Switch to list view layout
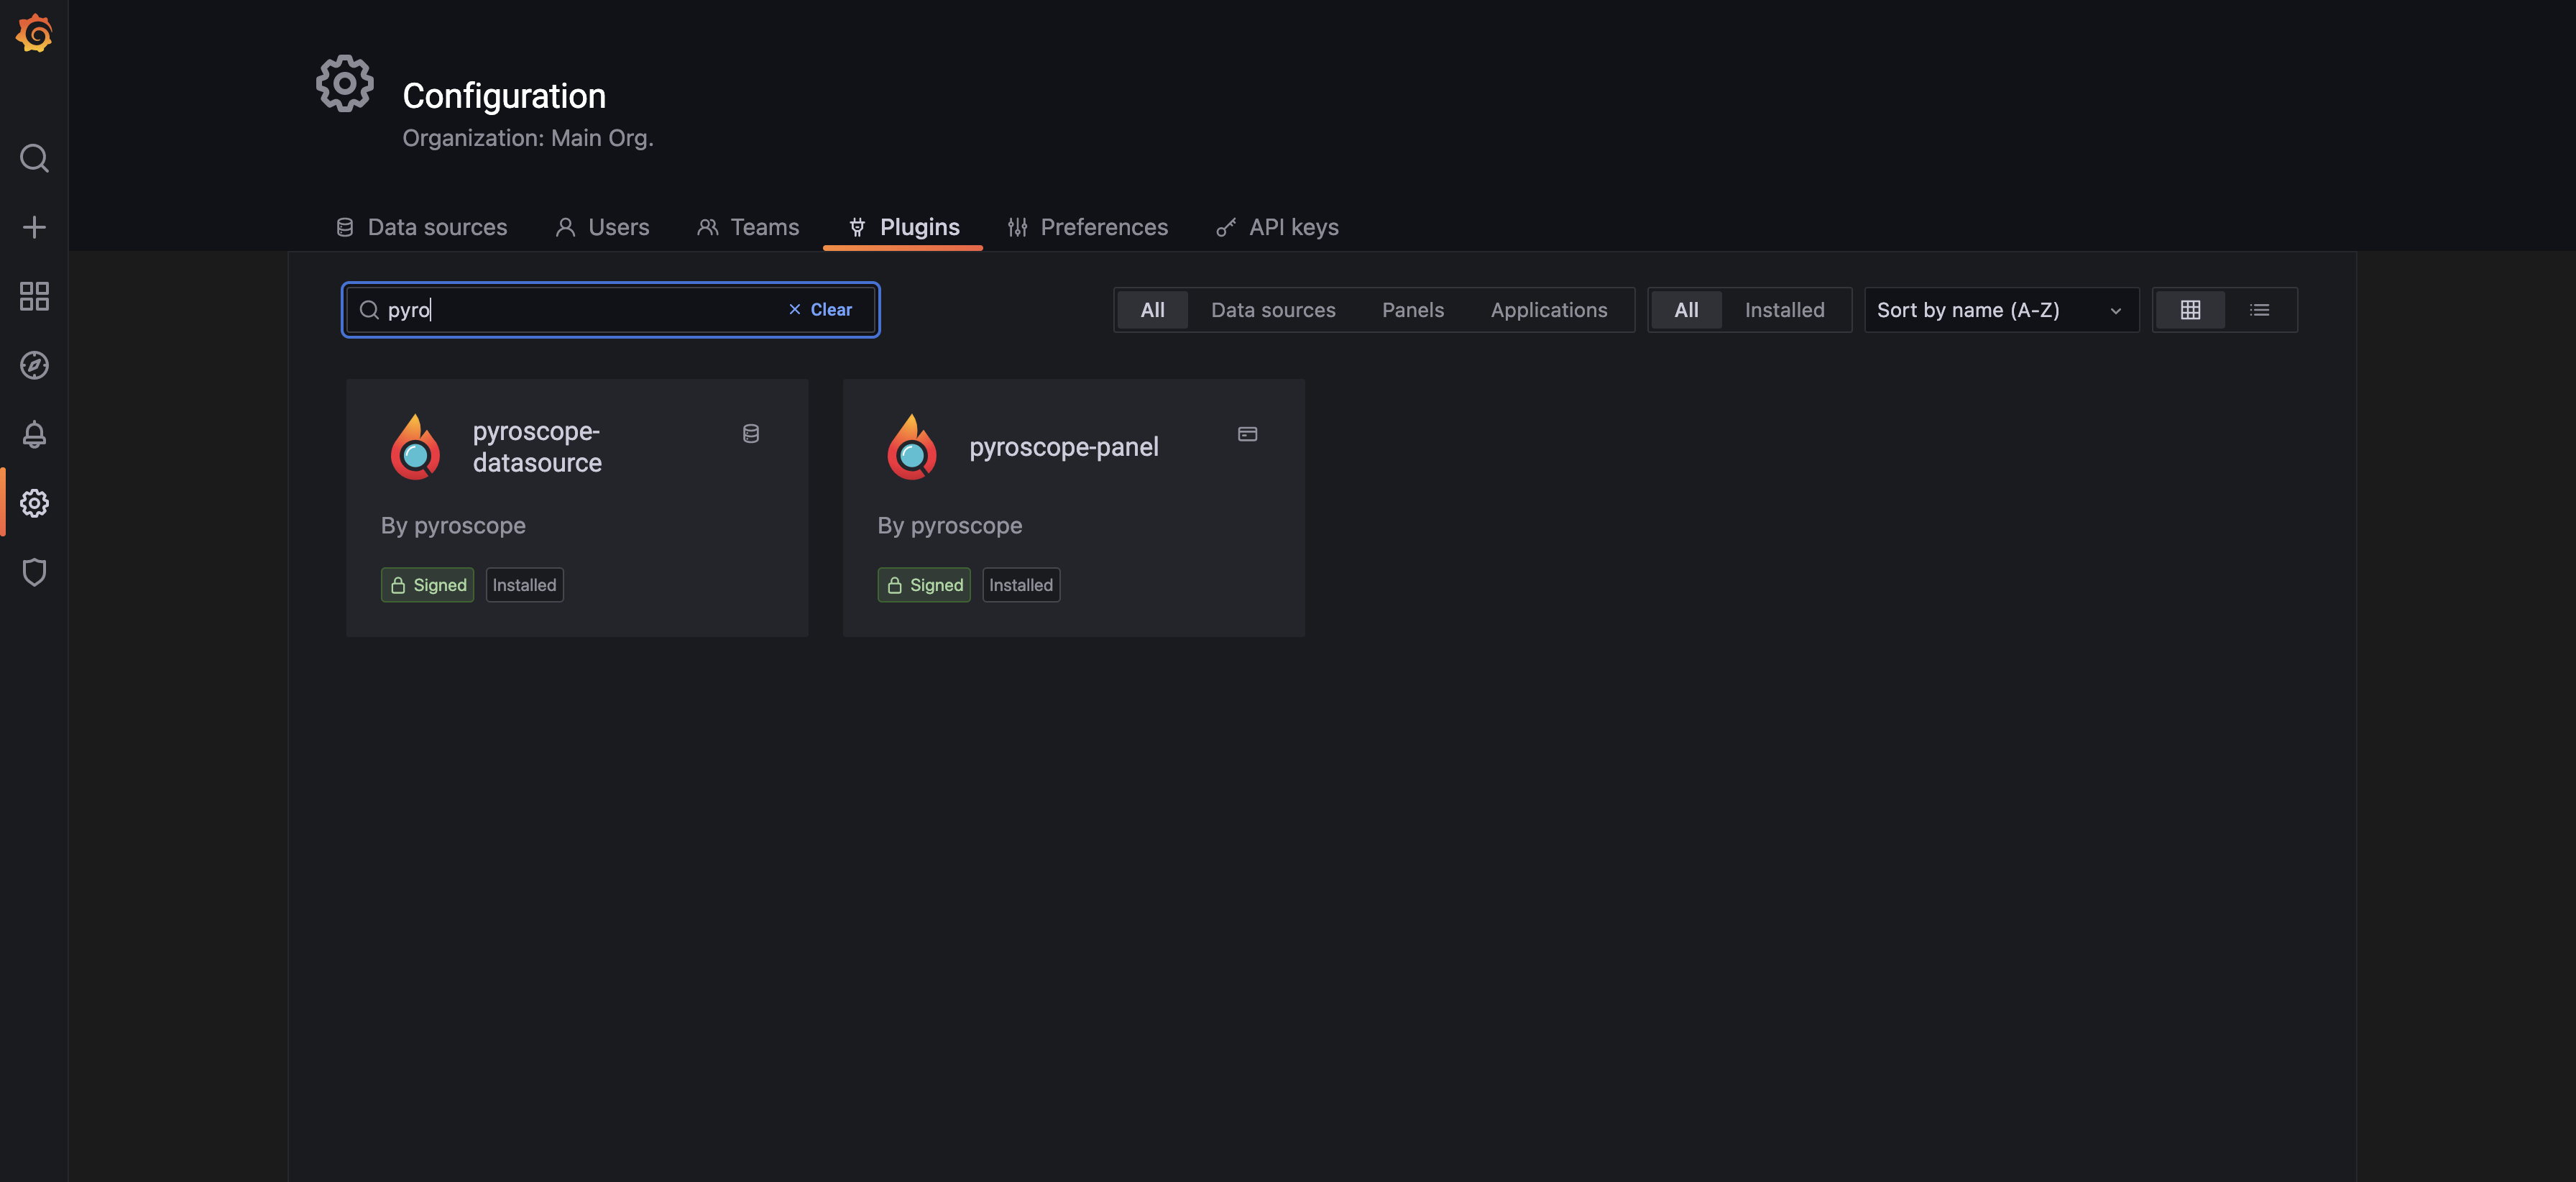The height and width of the screenshot is (1182, 2576). click(2259, 310)
